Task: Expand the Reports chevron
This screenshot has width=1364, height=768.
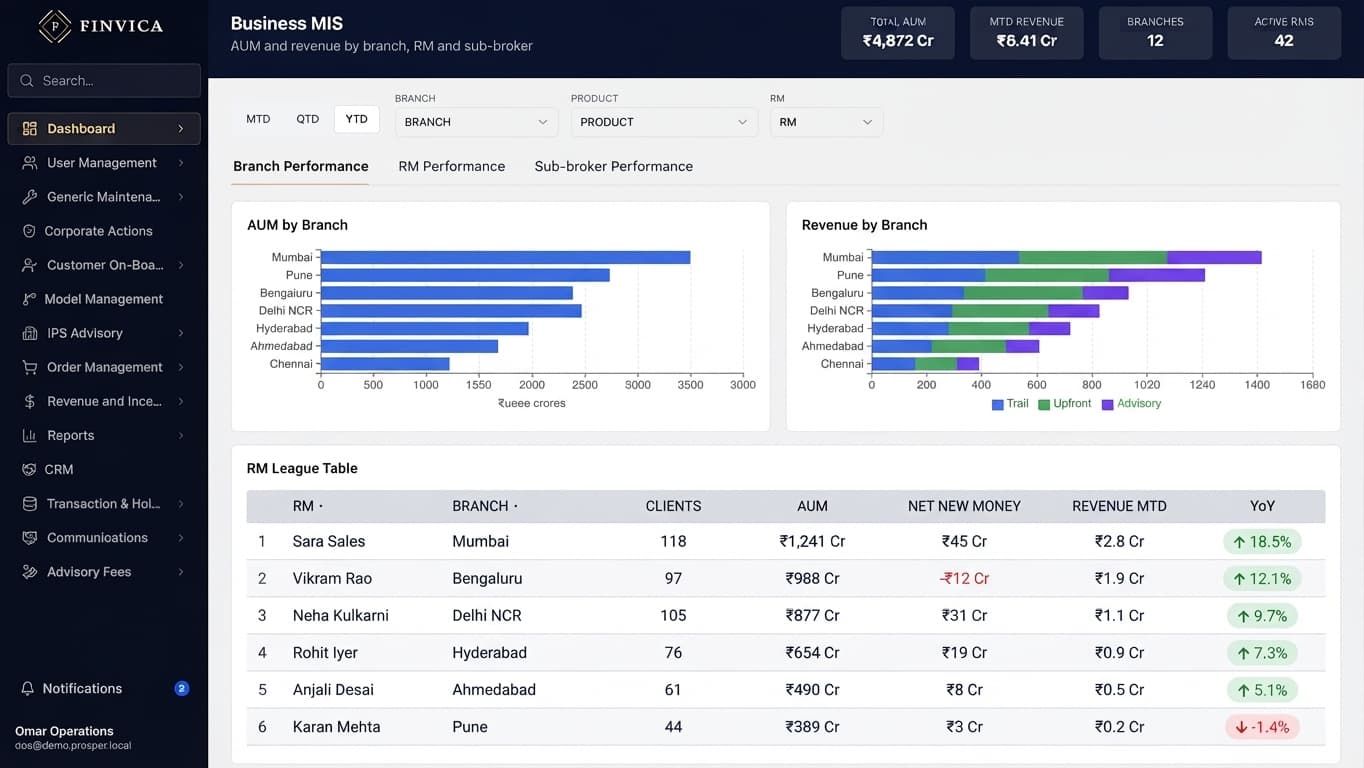Action: click(181, 435)
